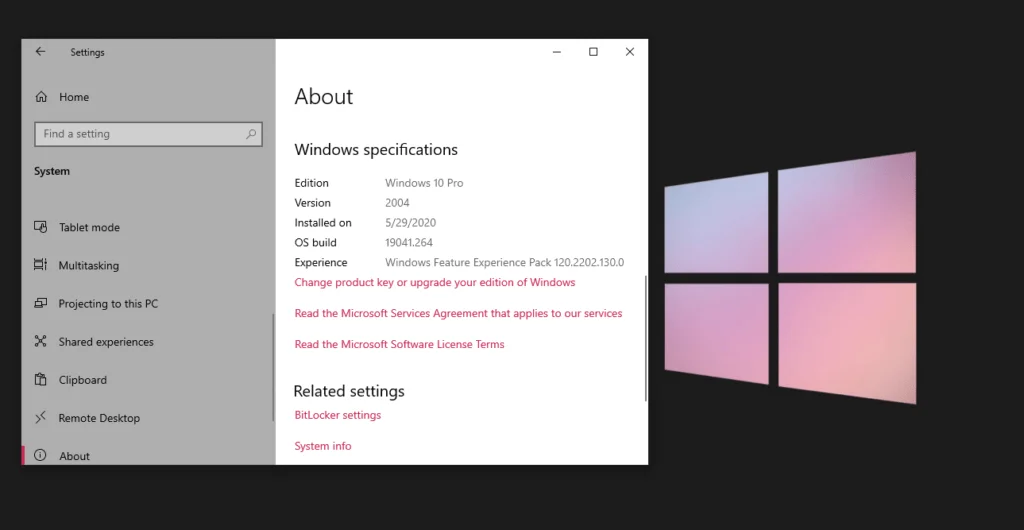Open System info link
Image resolution: width=1024 pixels, height=530 pixels.
[323, 446]
